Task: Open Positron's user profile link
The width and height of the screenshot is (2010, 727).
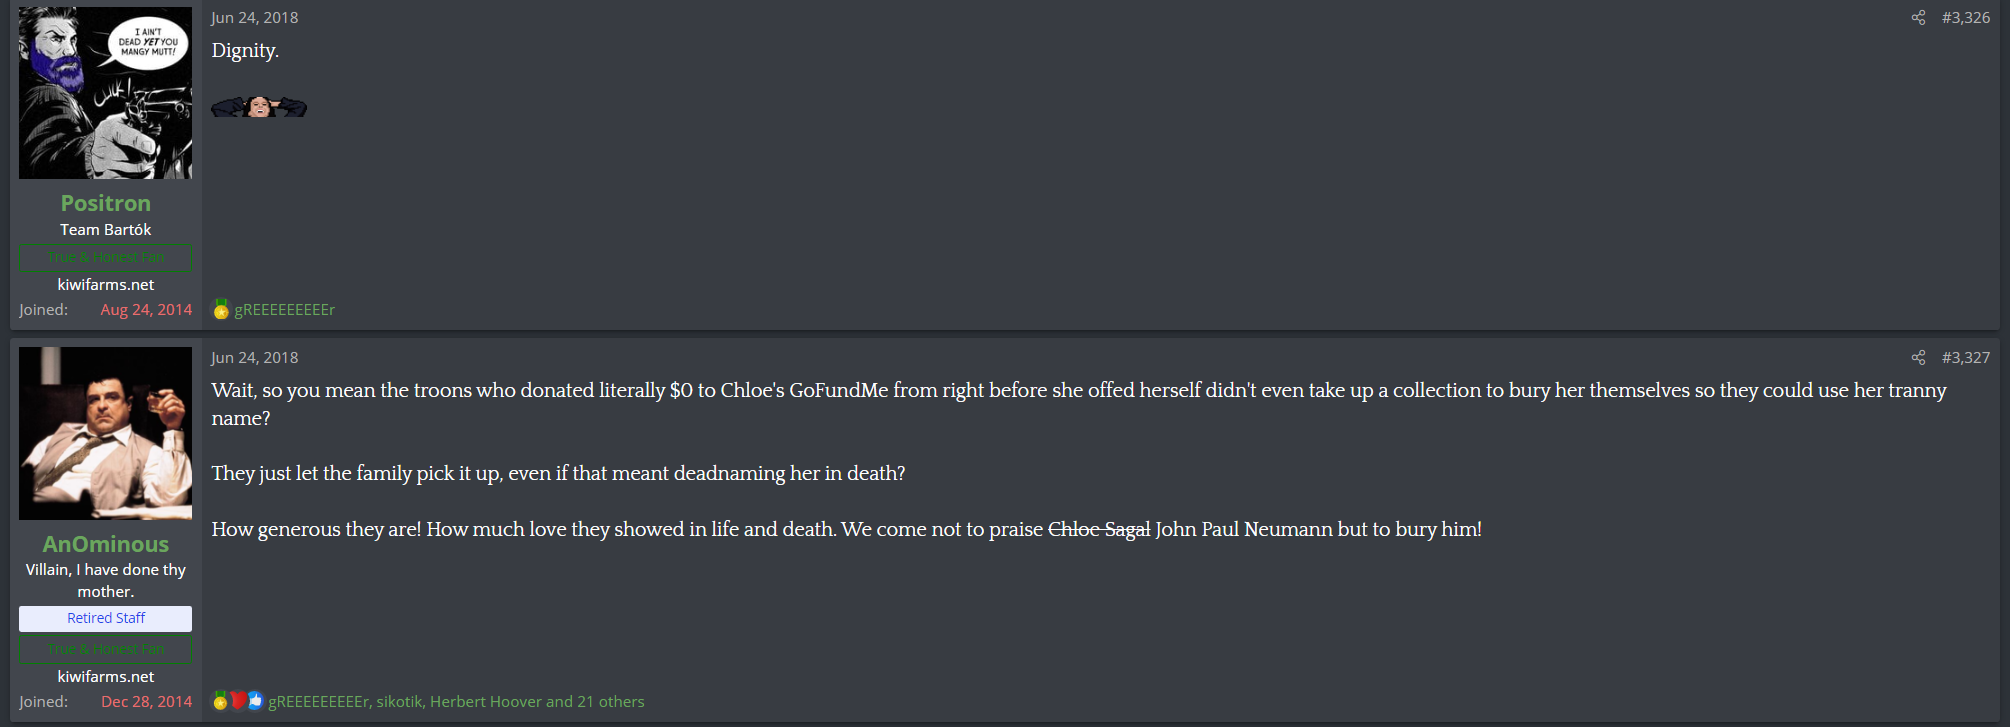Action: [x=105, y=203]
